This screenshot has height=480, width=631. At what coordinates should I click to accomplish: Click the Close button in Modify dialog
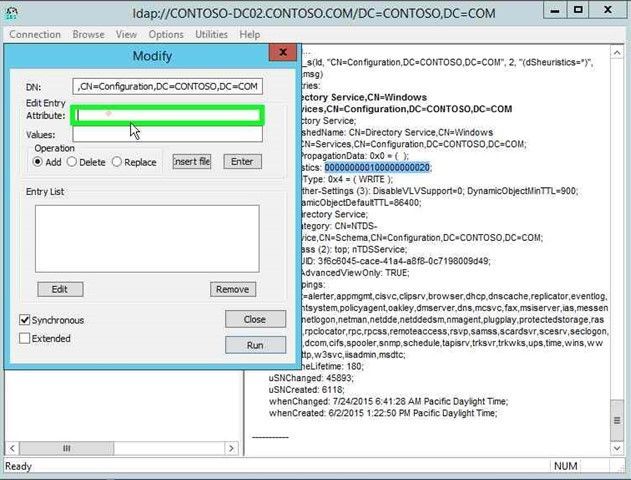coord(255,319)
